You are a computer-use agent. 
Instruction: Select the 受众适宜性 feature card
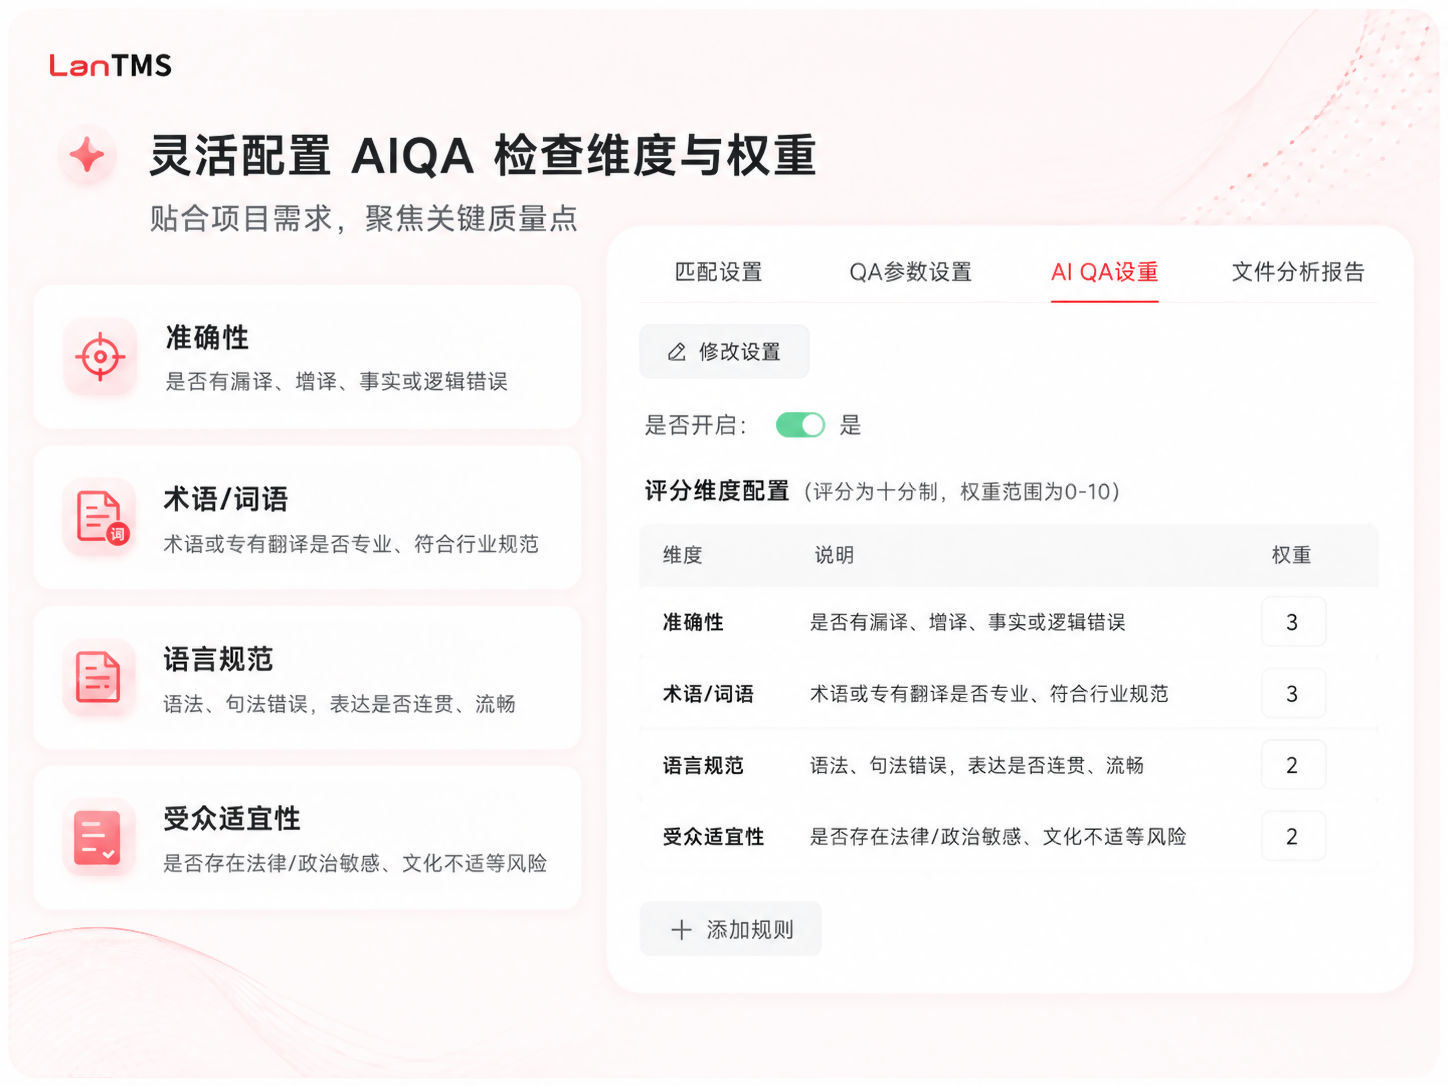pyautogui.click(x=307, y=838)
